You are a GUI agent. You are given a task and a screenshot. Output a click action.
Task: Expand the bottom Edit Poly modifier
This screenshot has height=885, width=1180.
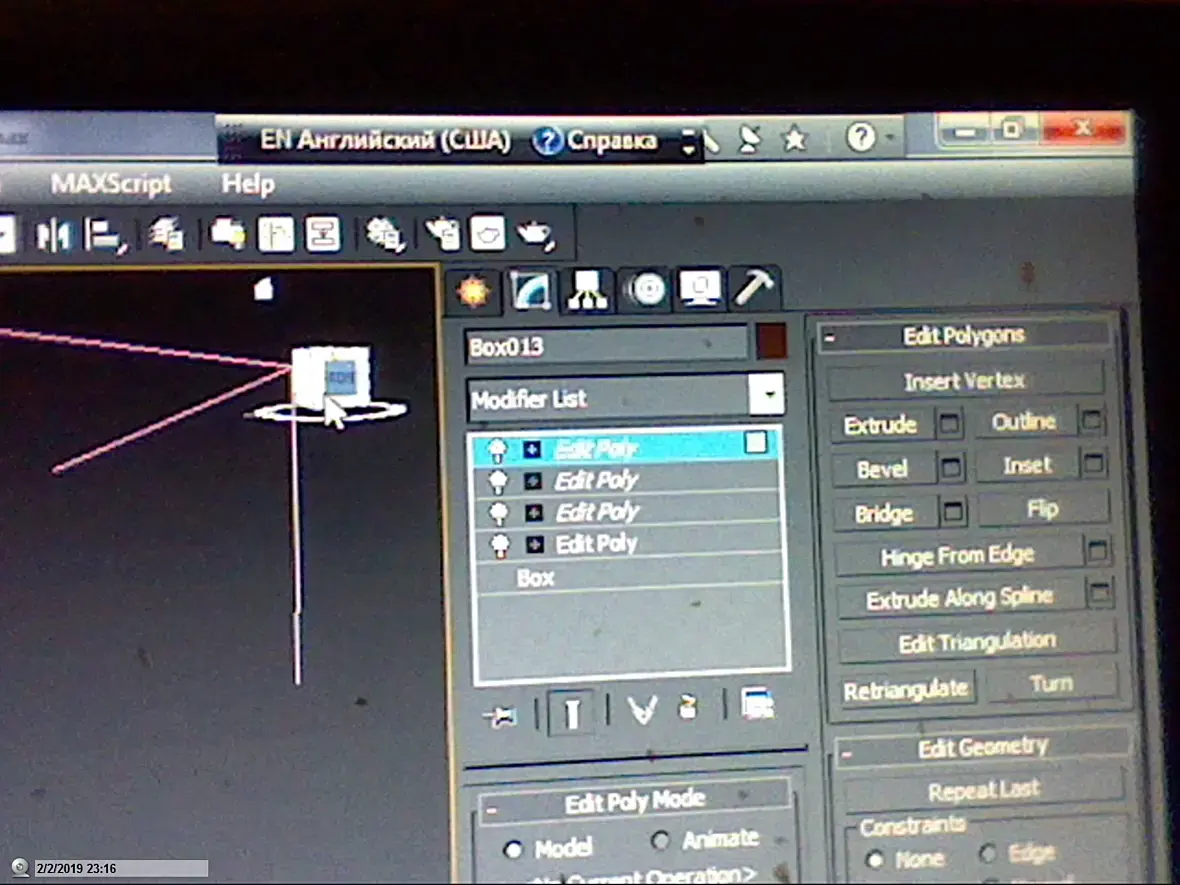pyautogui.click(x=534, y=544)
